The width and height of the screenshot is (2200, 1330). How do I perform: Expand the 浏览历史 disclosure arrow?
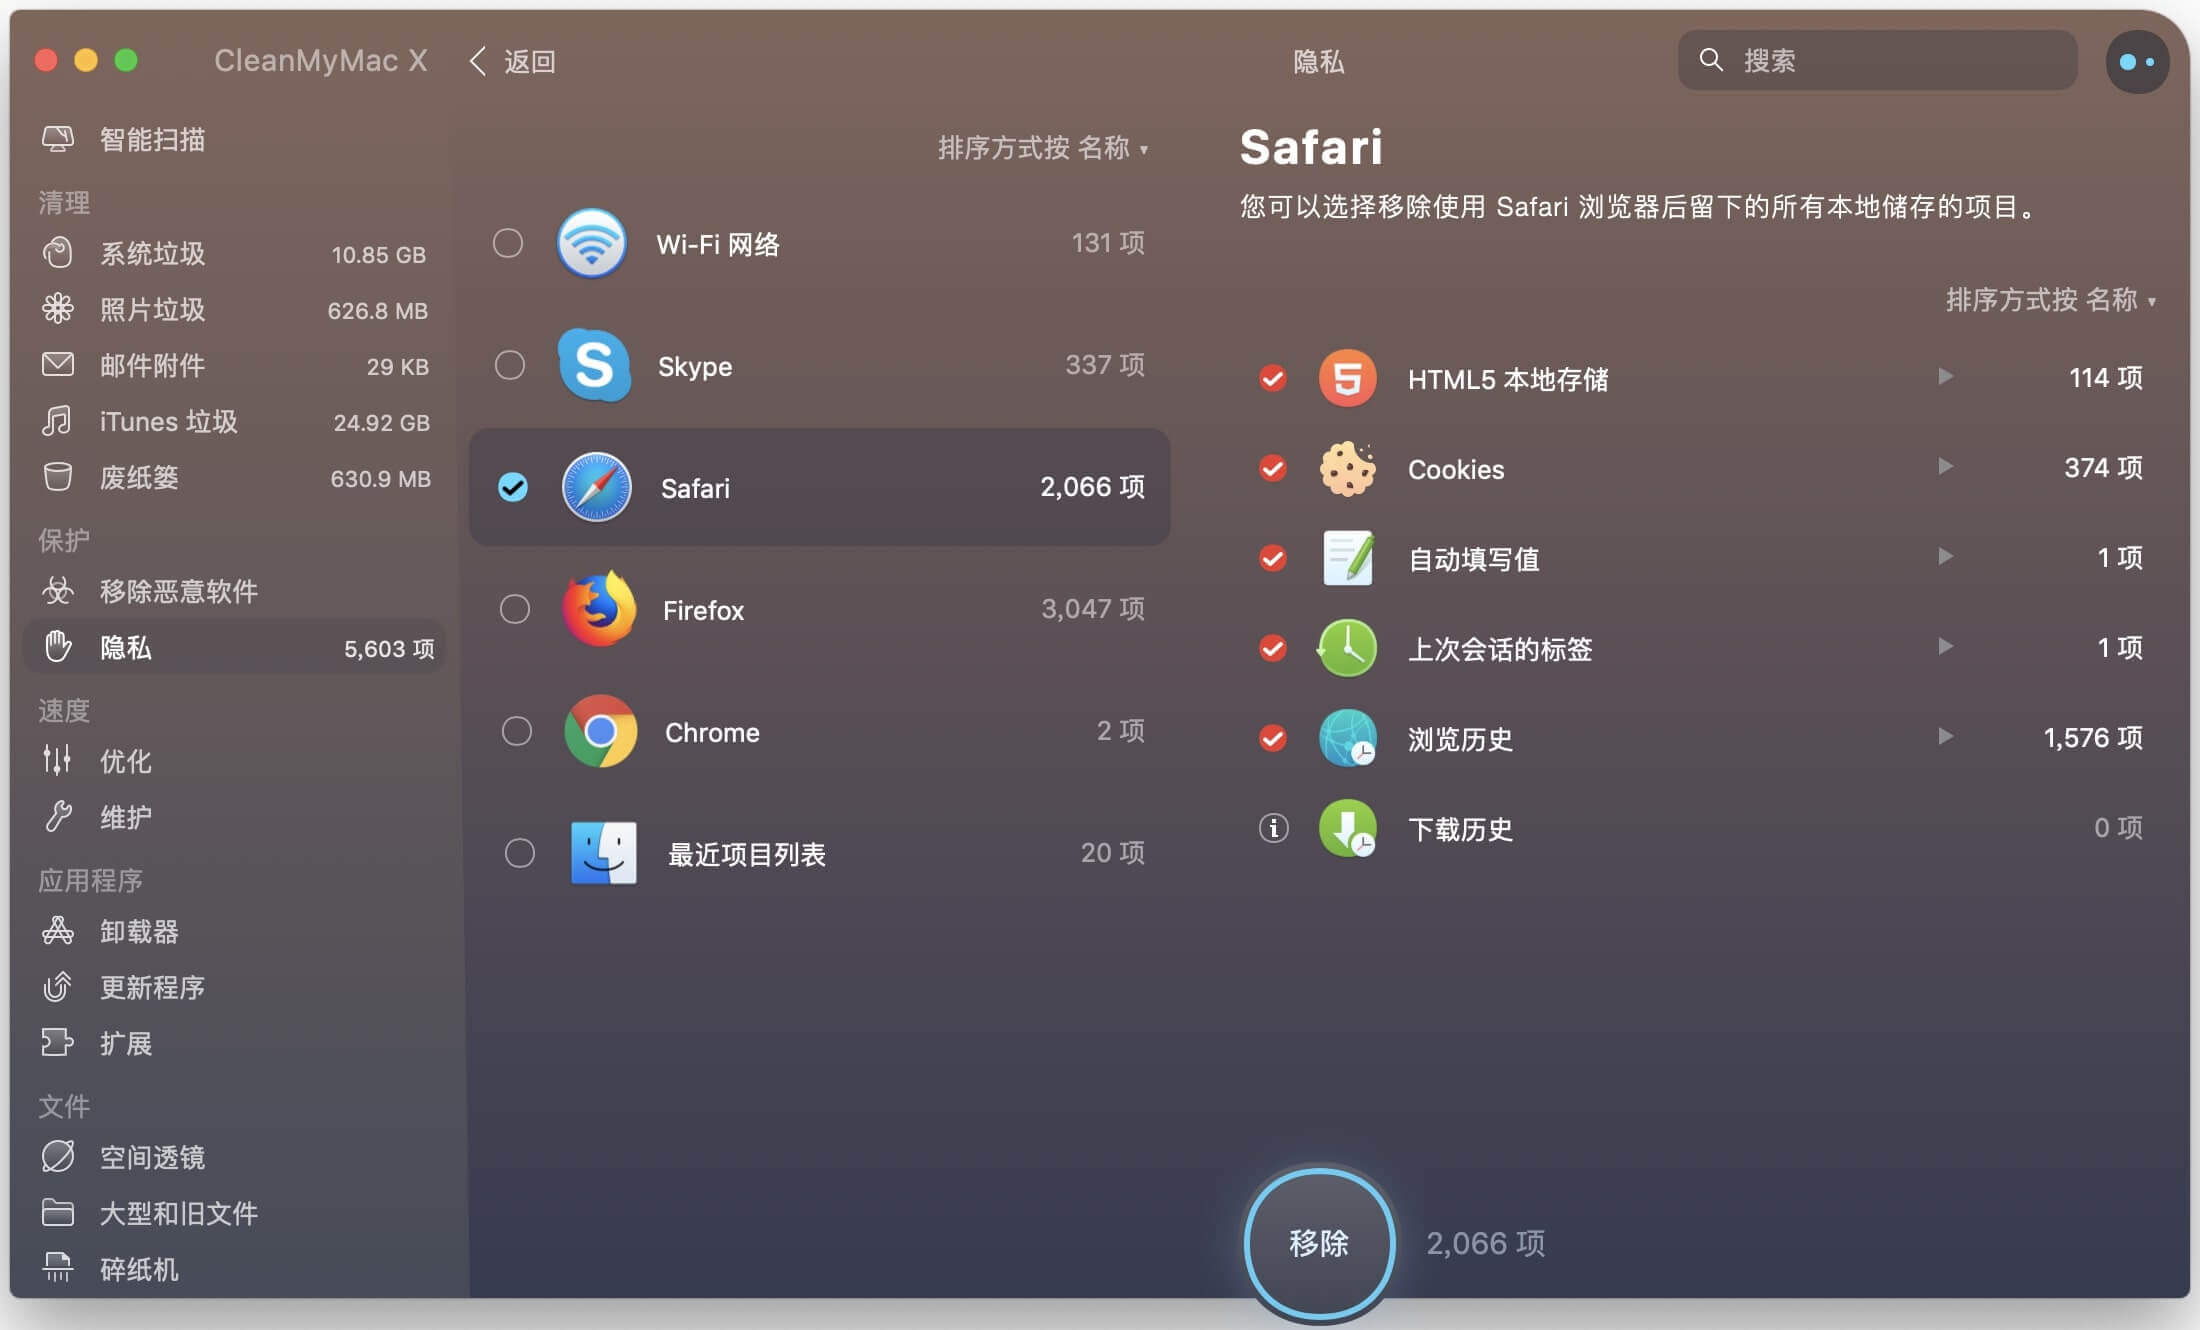[x=1945, y=737]
